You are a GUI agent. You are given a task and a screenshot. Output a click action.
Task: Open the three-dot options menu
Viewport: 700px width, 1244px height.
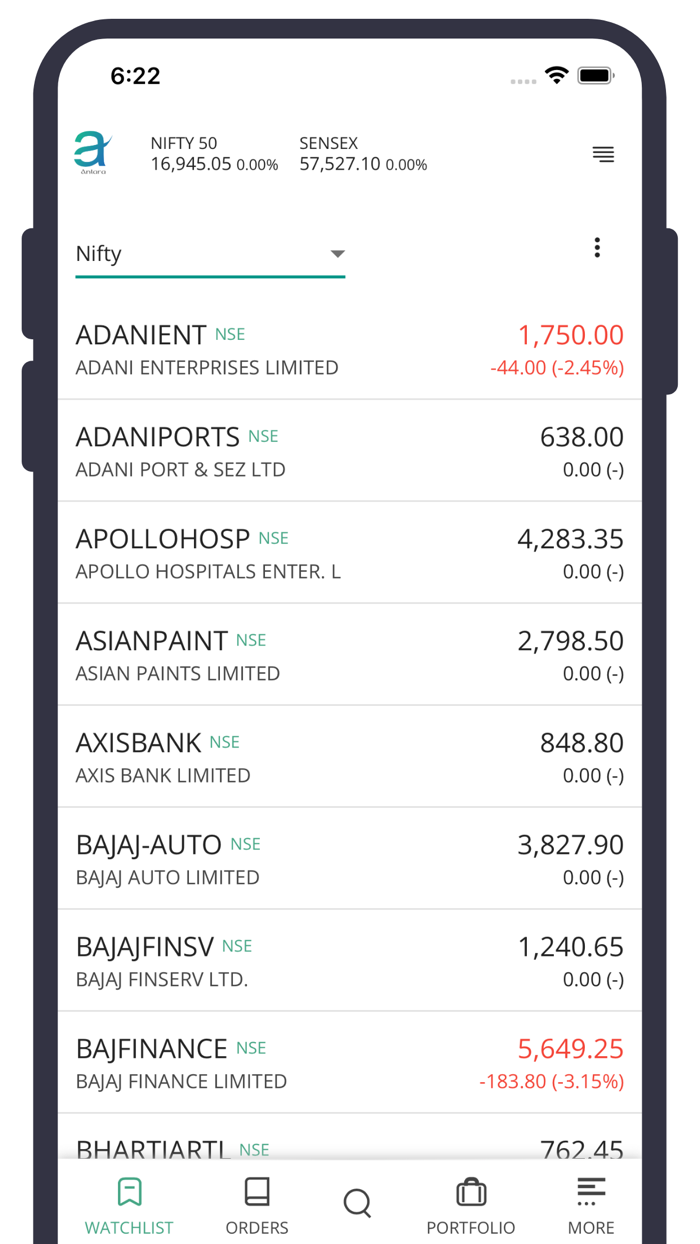pos(597,247)
